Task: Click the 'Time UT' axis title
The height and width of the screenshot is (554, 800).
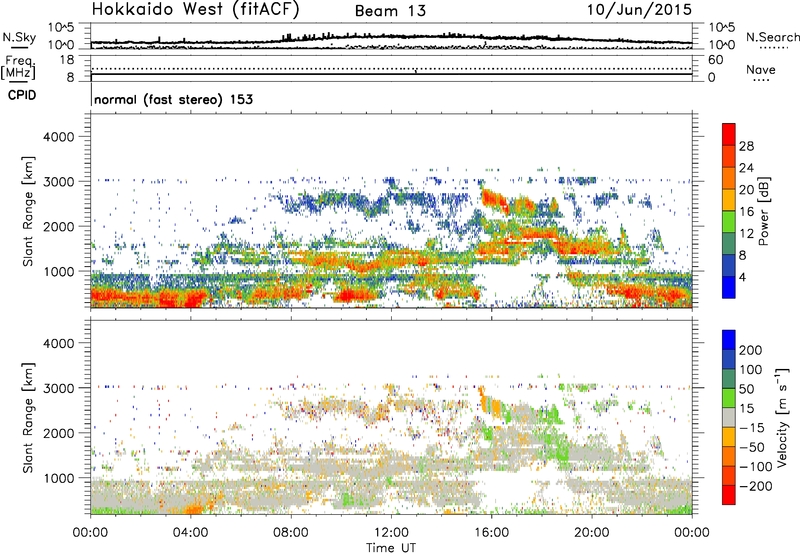Action: coord(391,548)
